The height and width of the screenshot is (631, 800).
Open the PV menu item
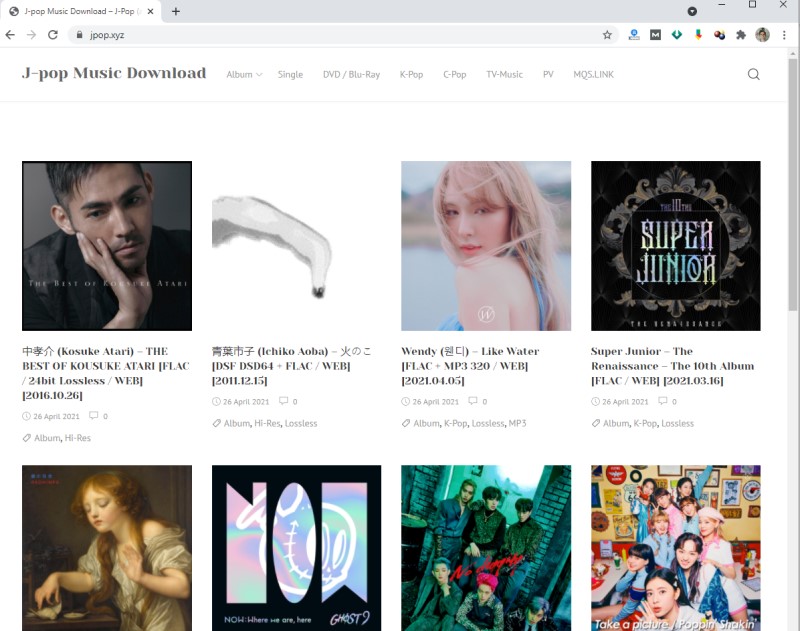pyautogui.click(x=548, y=74)
